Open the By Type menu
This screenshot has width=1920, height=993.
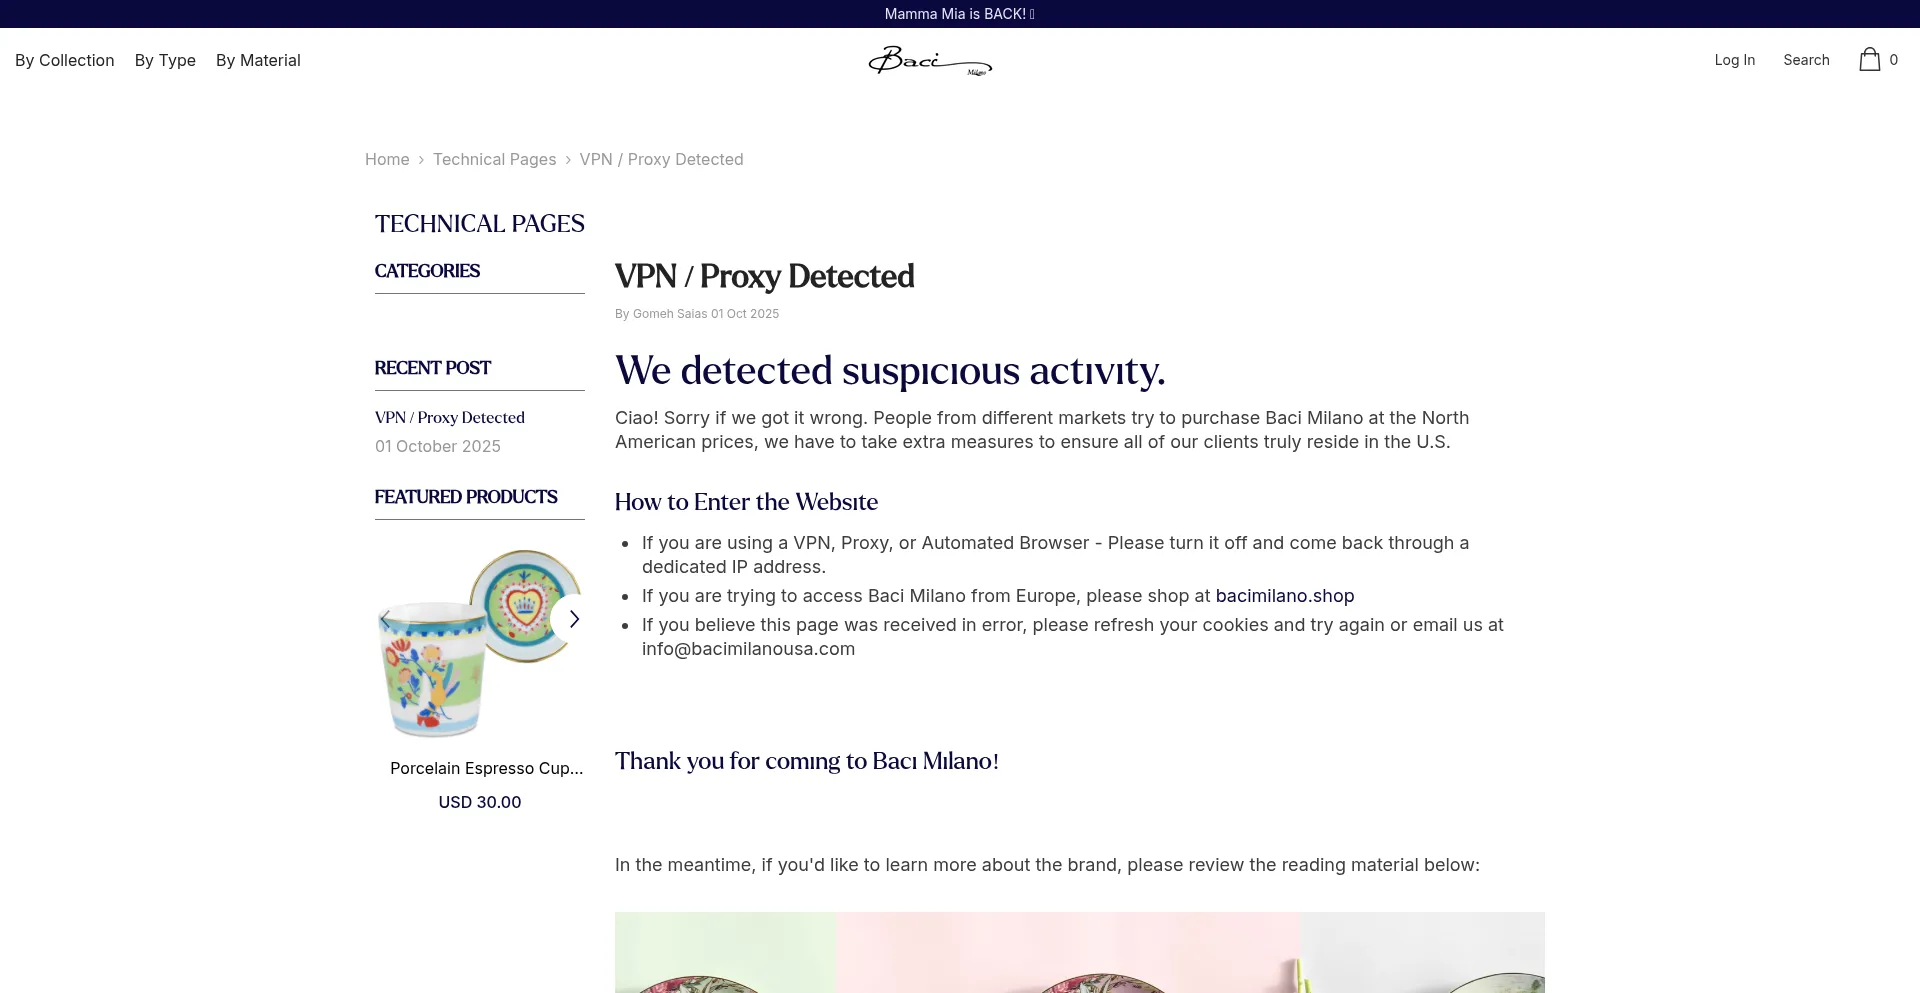coord(165,60)
